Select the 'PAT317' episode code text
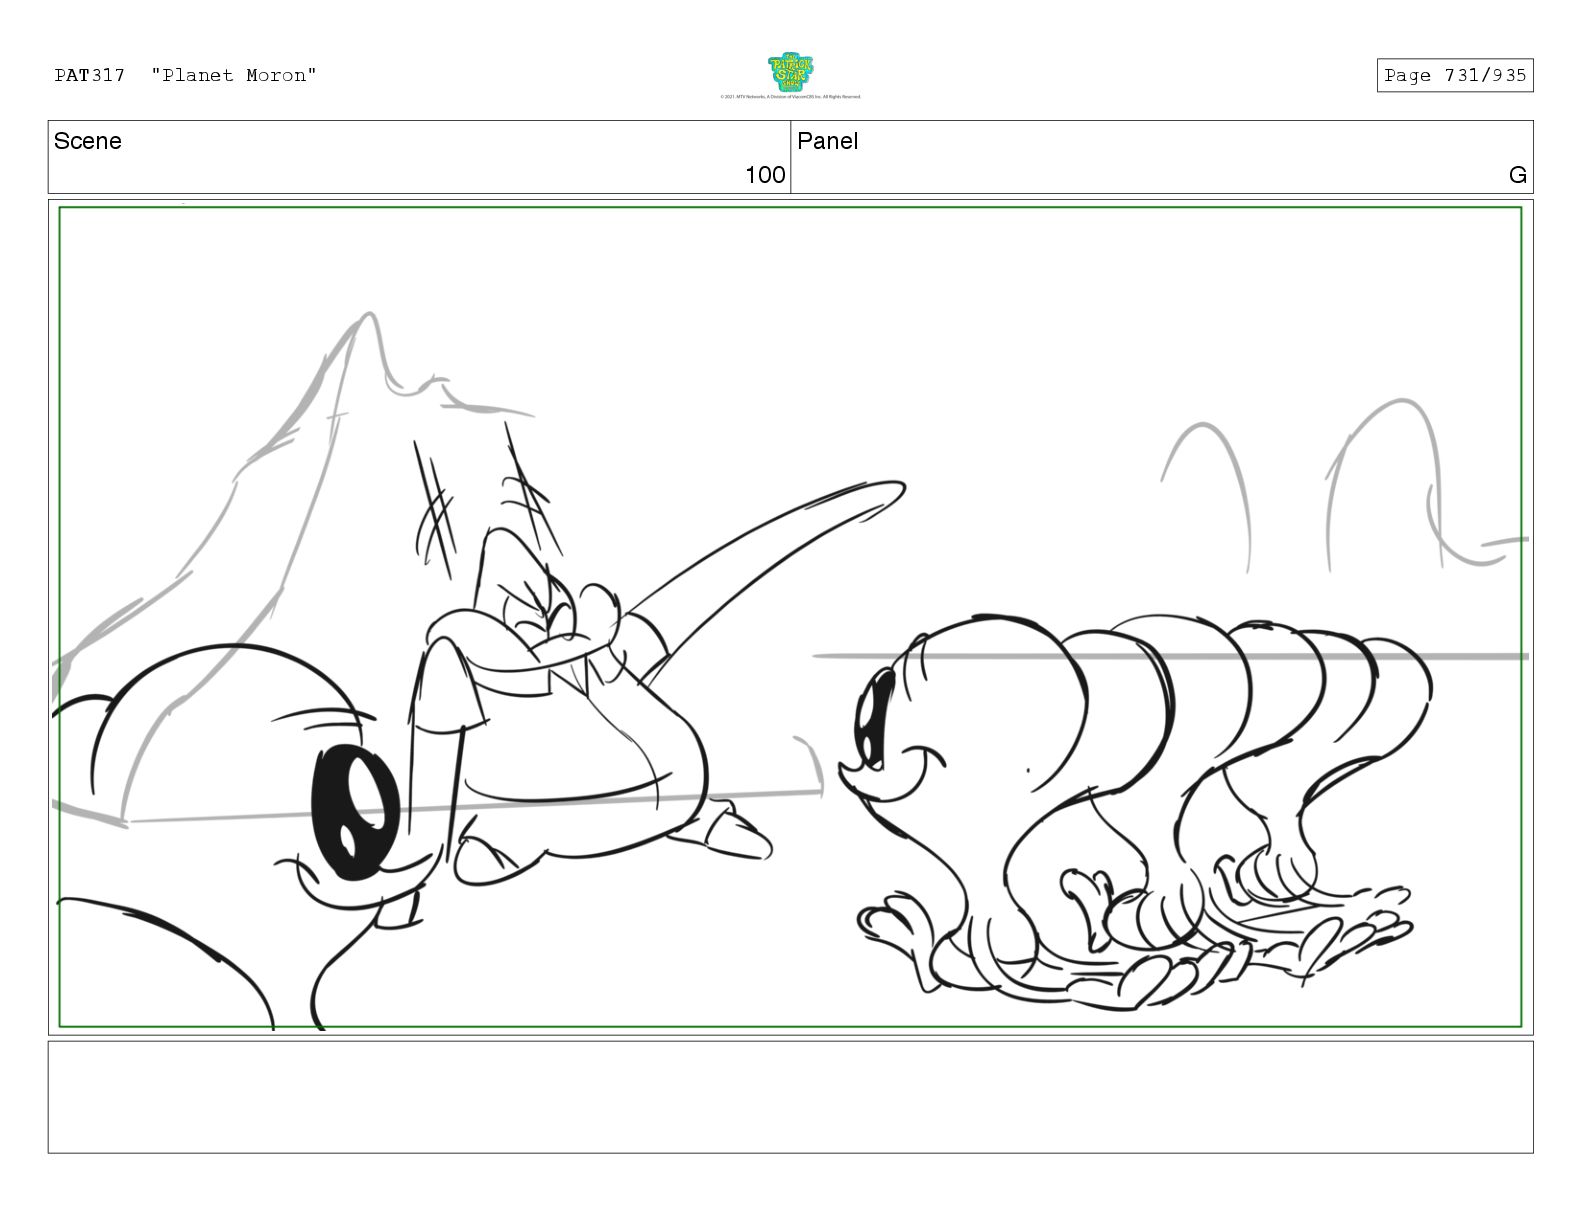 [90, 75]
